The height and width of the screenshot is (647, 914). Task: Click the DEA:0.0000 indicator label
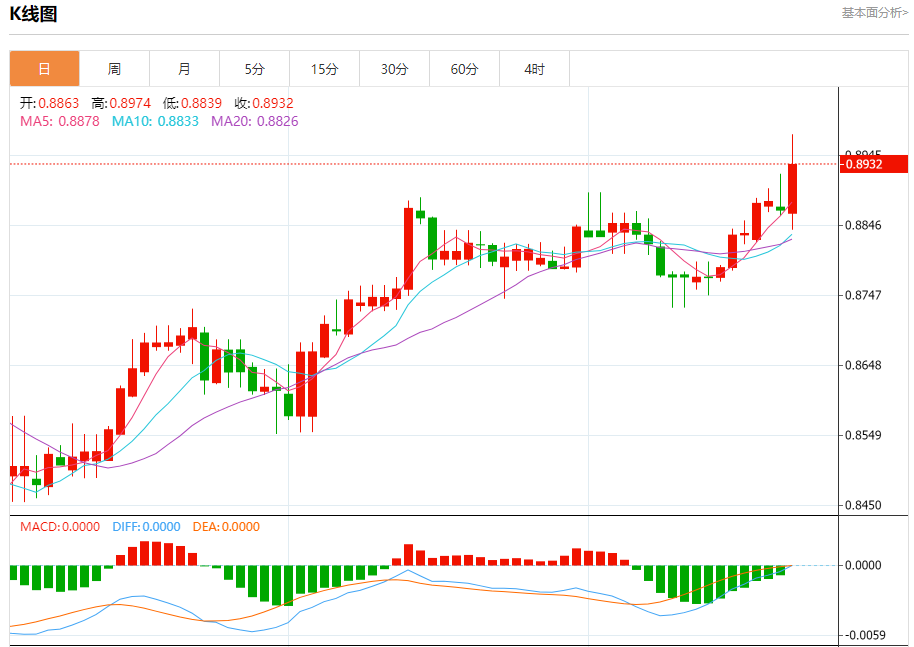tap(226, 527)
